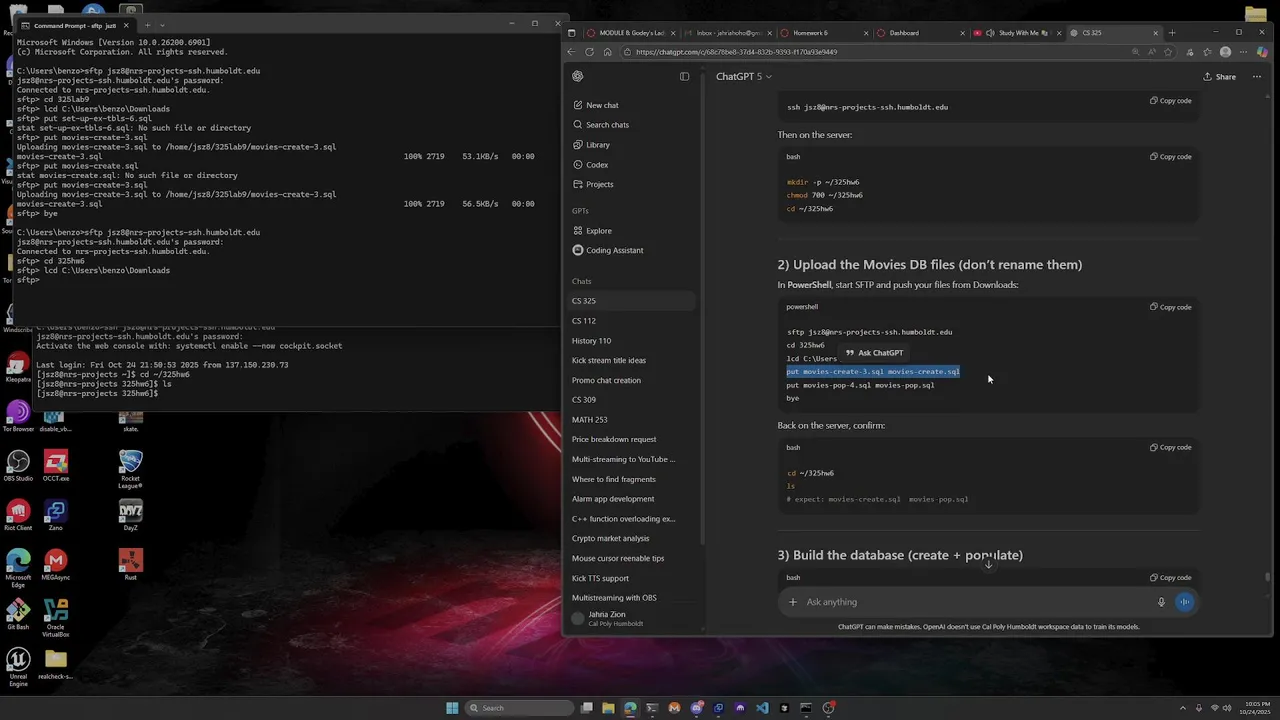
Task: Share this ChatGPT conversation
Action: (1219, 76)
